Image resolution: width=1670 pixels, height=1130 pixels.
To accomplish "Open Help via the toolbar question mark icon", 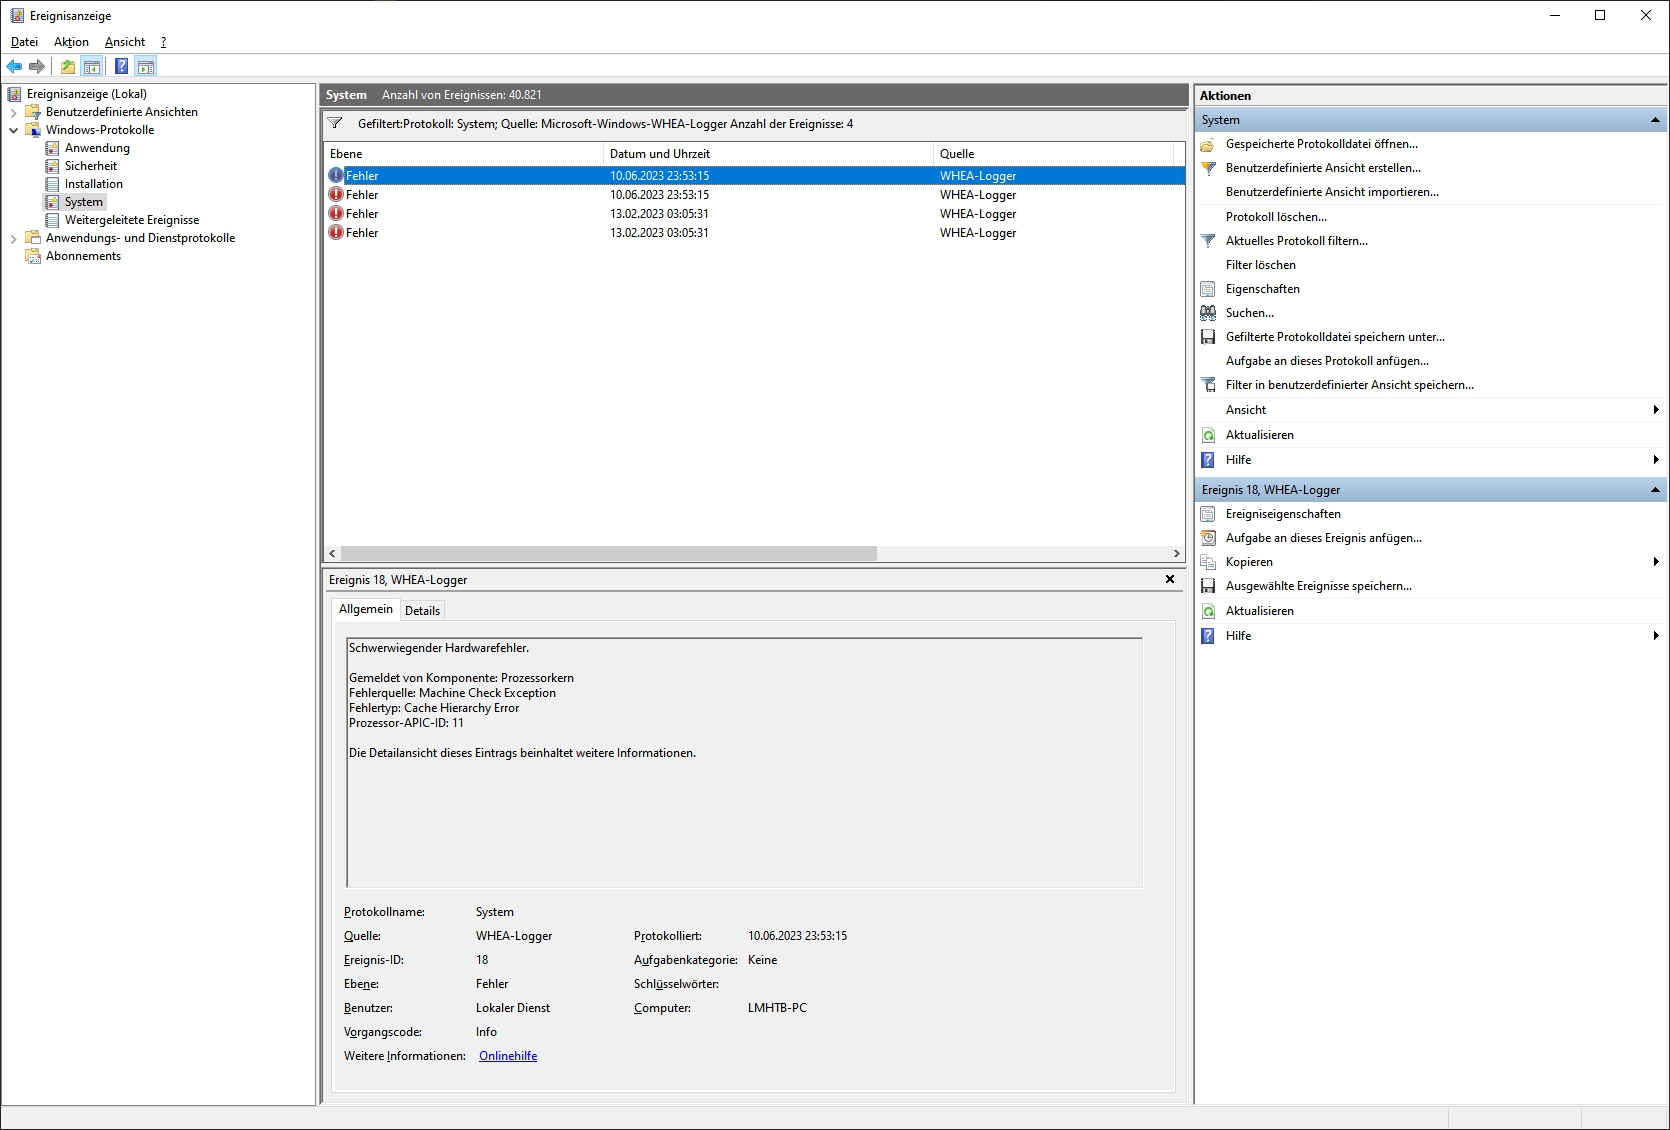I will click(x=121, y=67).
